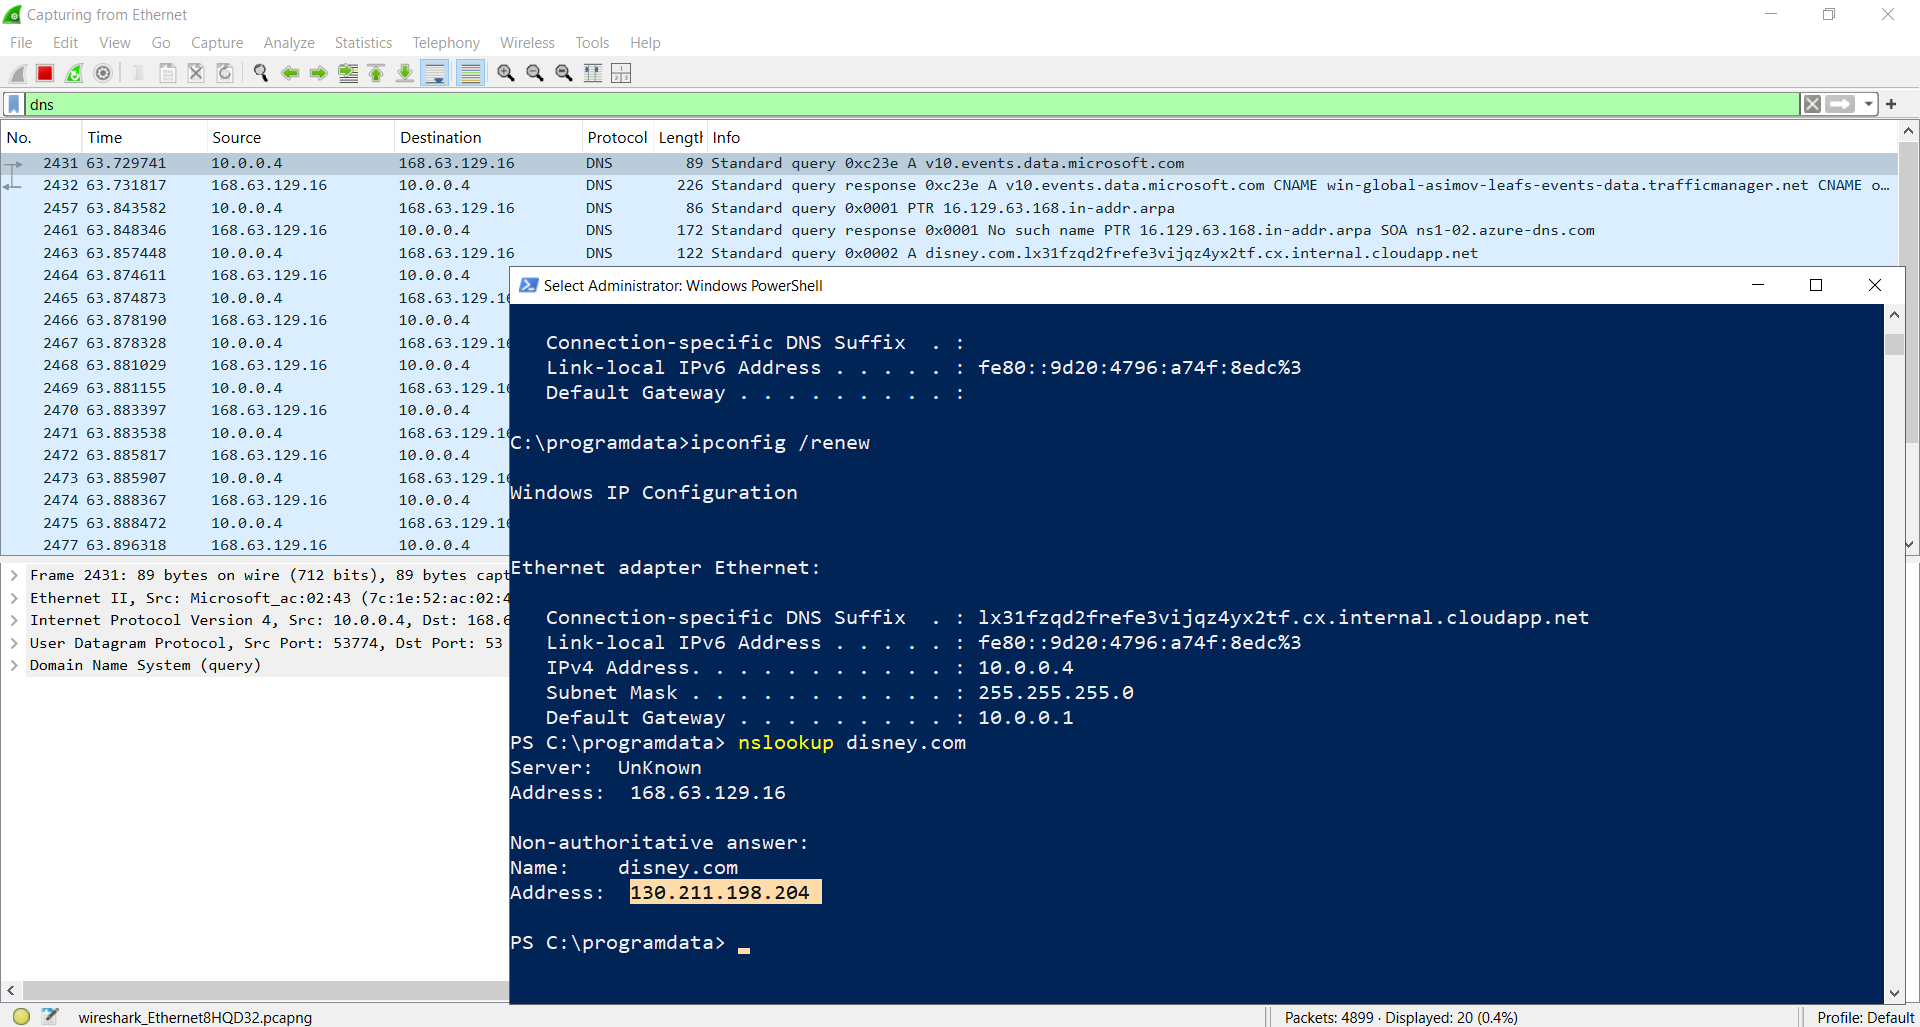
Task: Jump to the first packet
Action: (x=376, y=73)
